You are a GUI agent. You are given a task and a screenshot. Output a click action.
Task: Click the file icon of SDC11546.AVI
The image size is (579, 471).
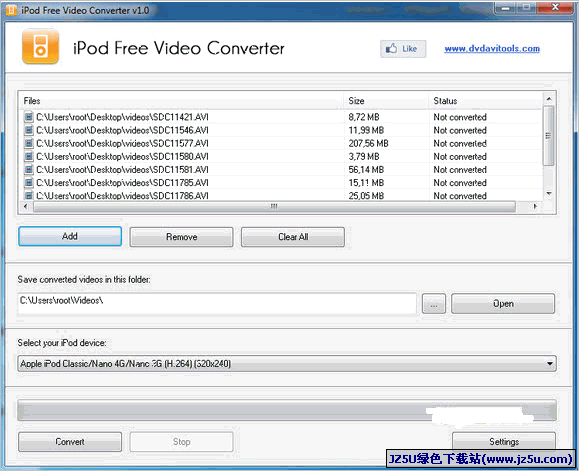[x=28, y=130]
